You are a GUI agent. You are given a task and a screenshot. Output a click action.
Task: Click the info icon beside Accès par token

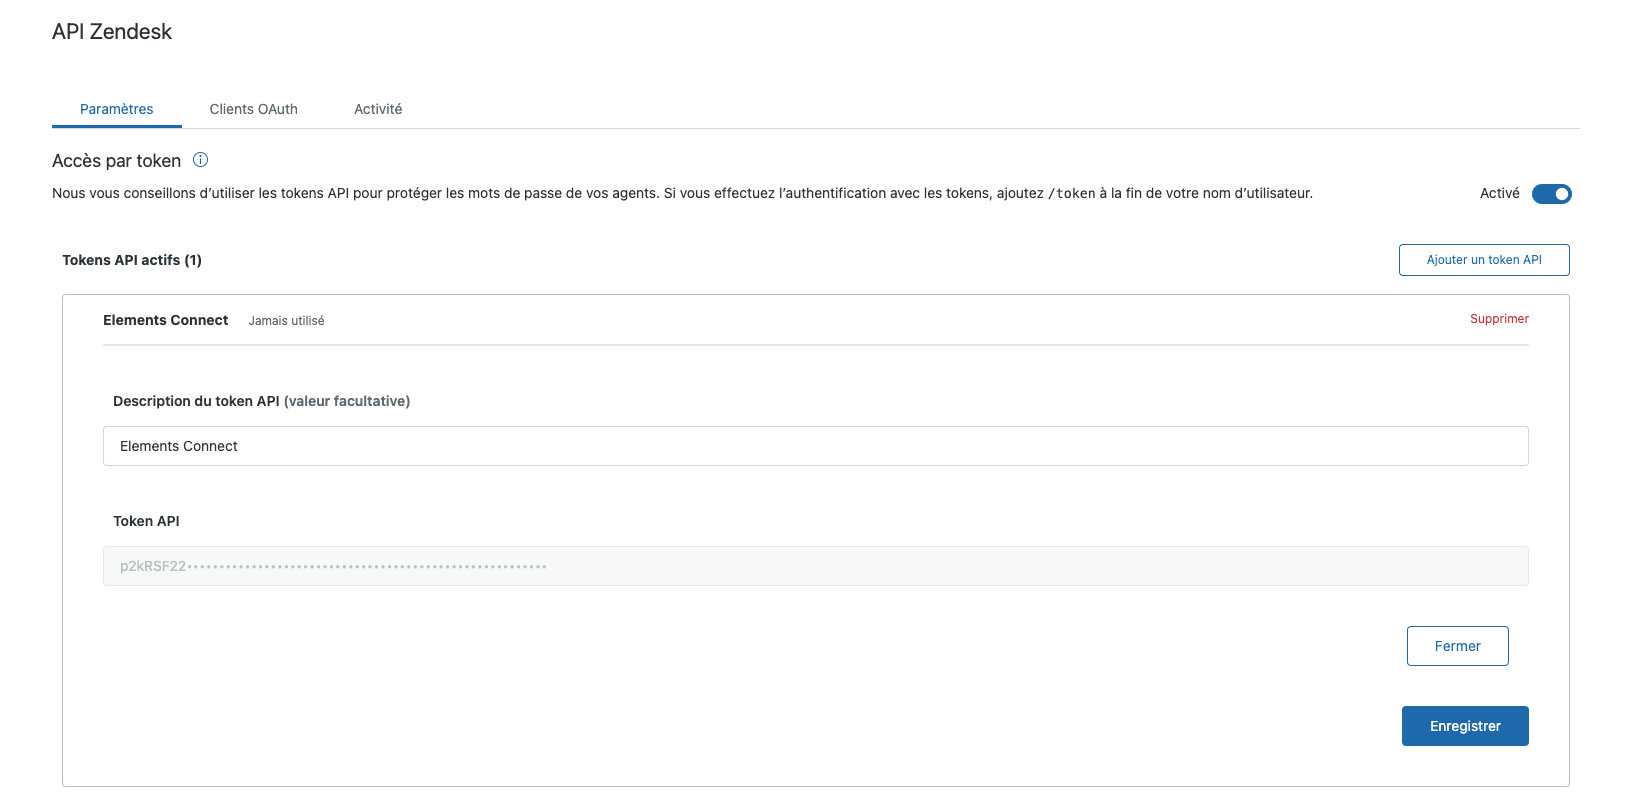pyautogui.click(x=200, y=160)
